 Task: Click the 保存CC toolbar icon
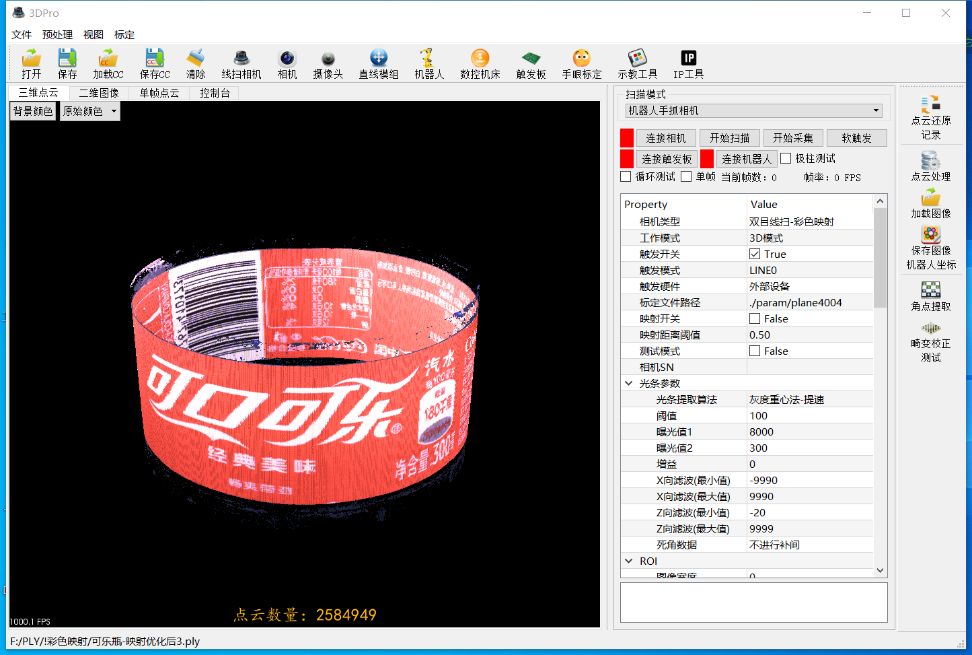(154, 64)
